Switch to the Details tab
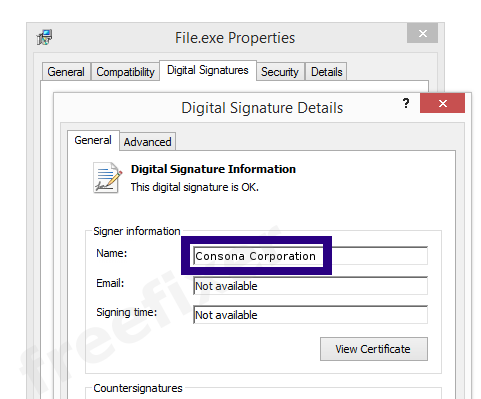The height and width of the screenshot is (399, 481). click(326, 72)
